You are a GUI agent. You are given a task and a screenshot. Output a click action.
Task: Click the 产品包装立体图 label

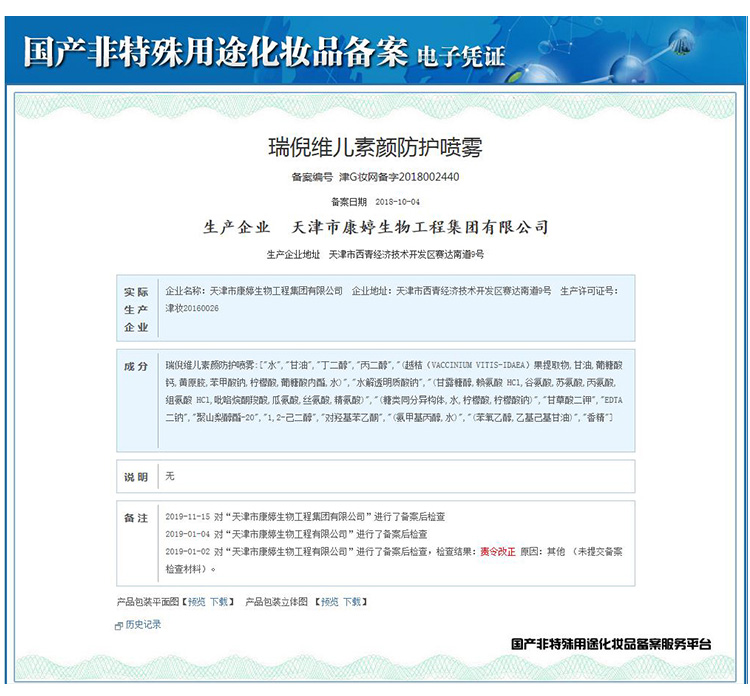pyautogui.click(x=276, y=602)
